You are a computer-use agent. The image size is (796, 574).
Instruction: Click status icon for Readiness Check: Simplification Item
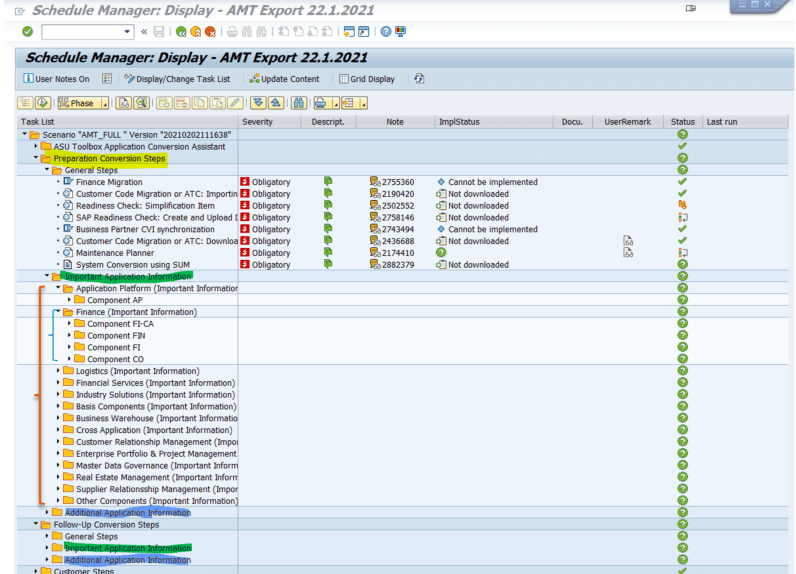click(x=682, y=206)
